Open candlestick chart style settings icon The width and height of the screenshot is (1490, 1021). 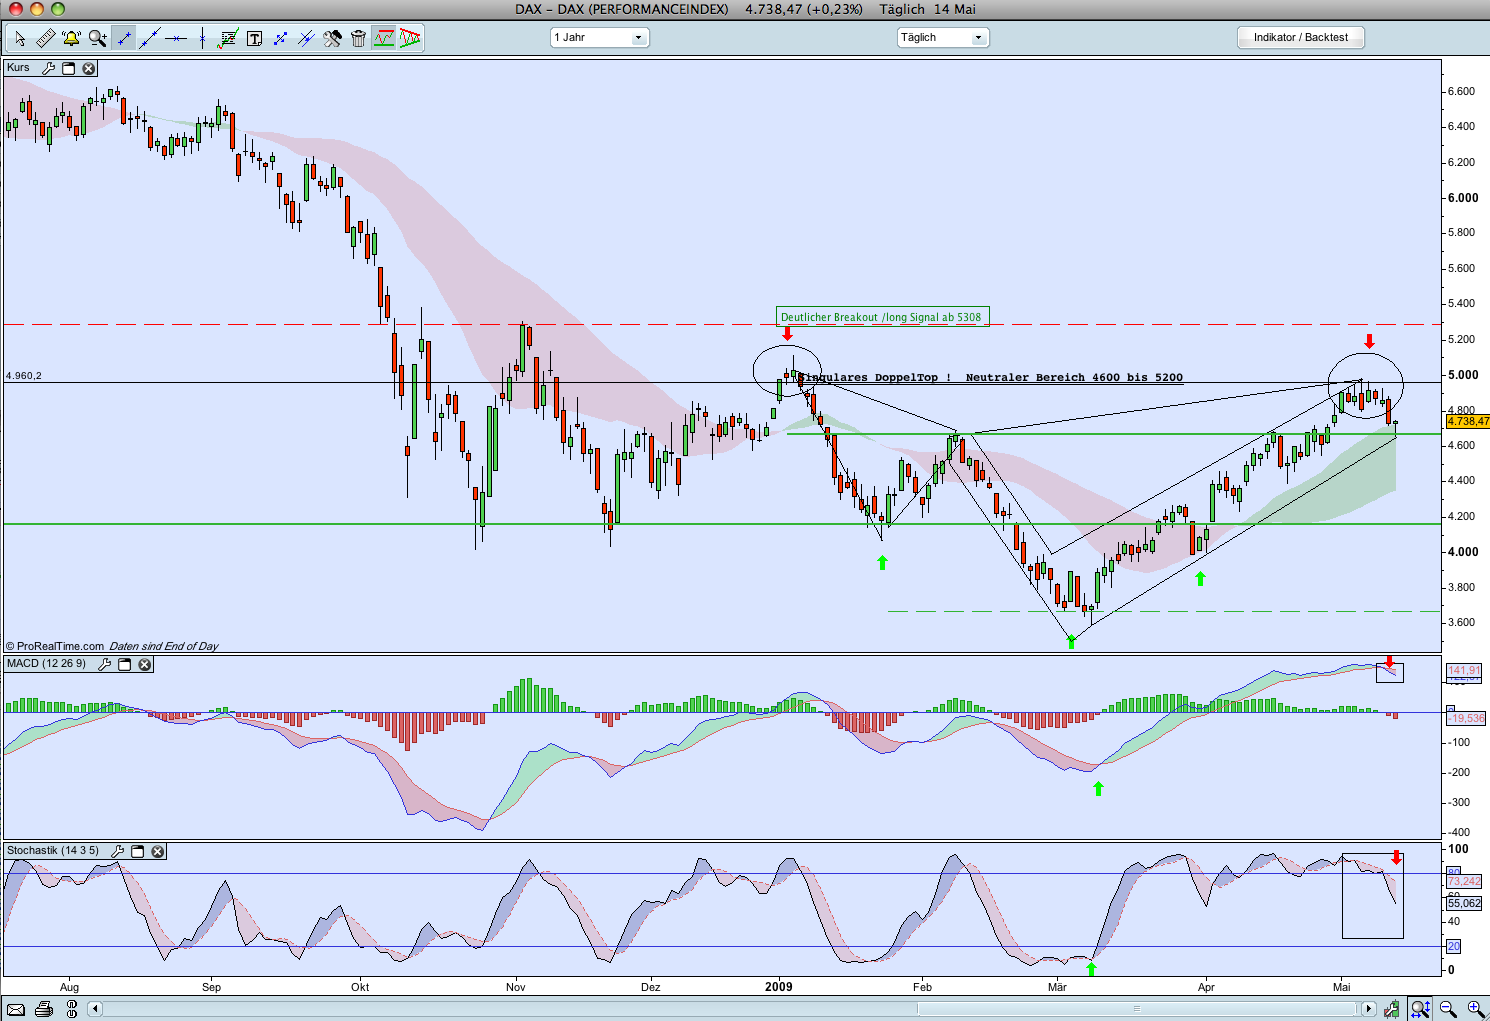(1392, 1009)
